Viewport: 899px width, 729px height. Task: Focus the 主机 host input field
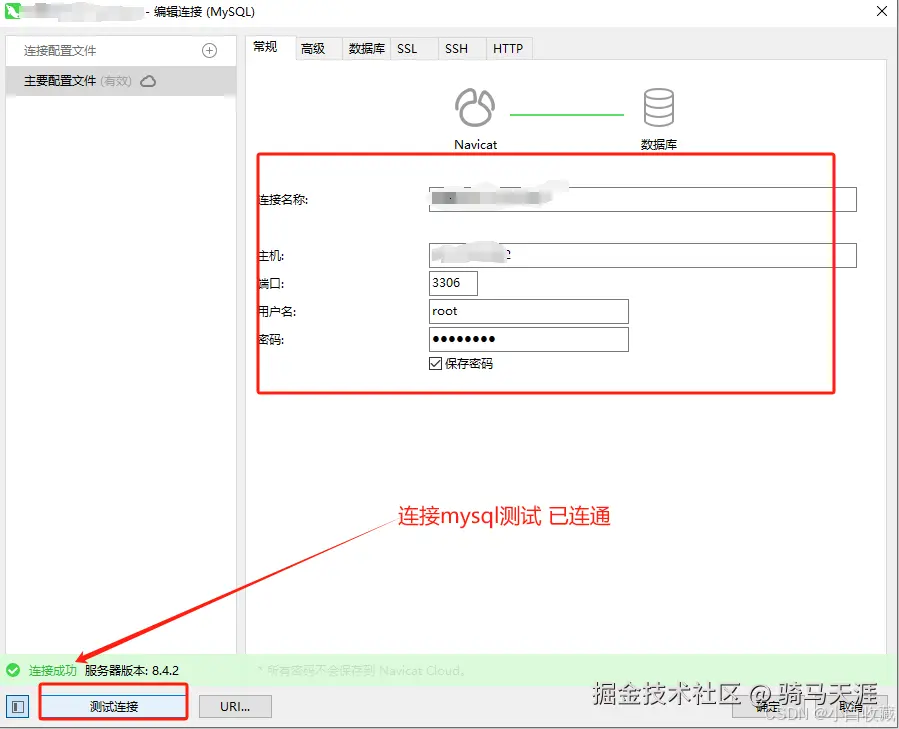[x=642, y=255]
